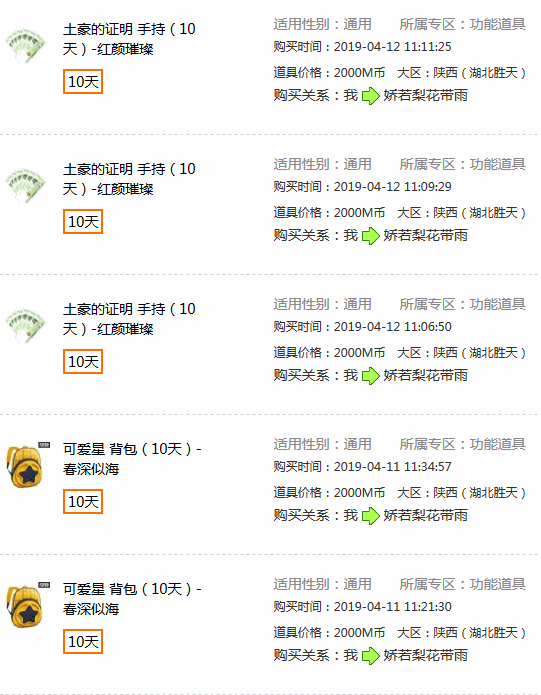Select 10天 box for 11:11:25 purchase
541x695 pixels.
click(83, 82)
